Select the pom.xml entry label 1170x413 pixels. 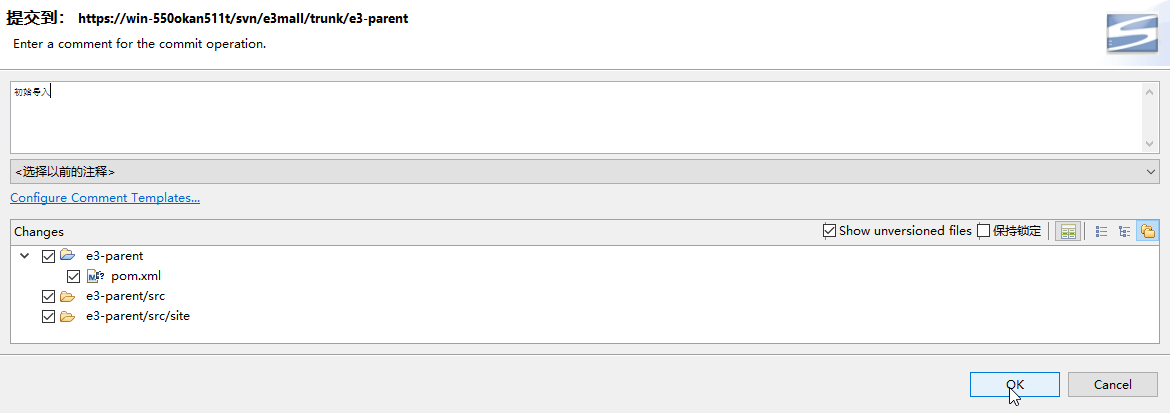click(135, 276)
